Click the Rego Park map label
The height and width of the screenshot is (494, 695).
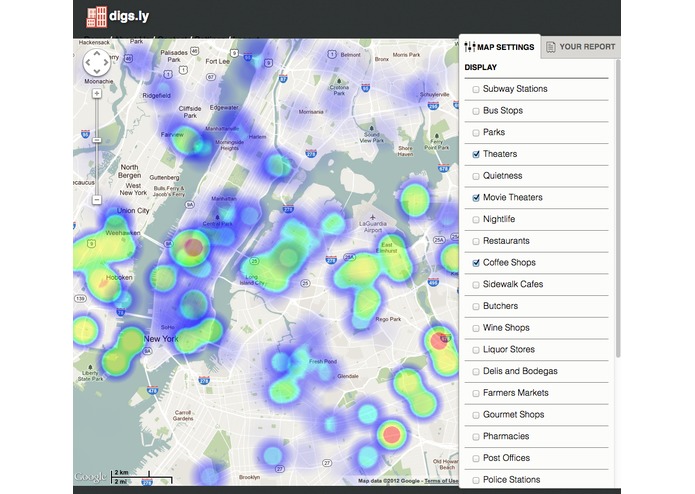[x=388, y=319]
